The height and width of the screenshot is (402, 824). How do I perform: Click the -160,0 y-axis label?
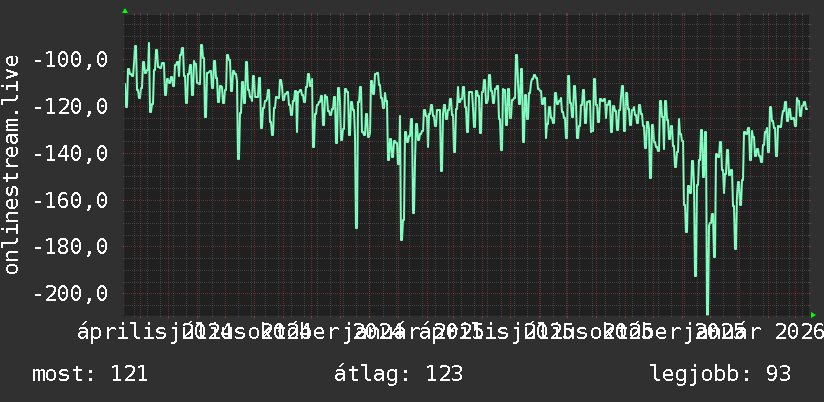coord(70,200)
